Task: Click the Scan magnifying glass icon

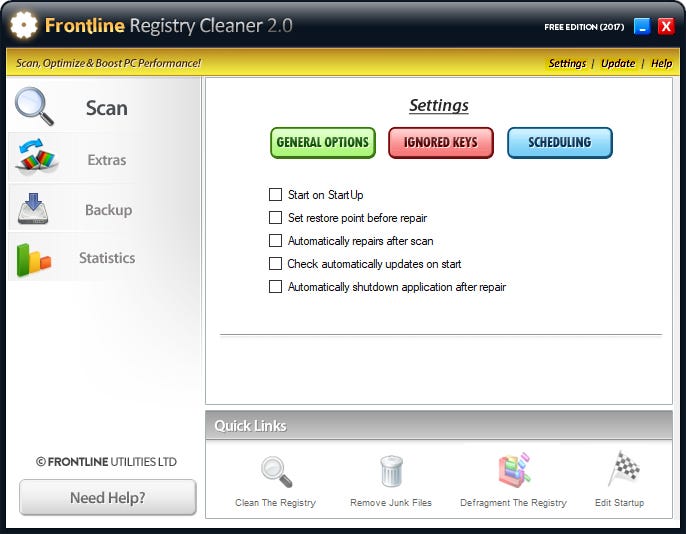Action: [x=34, y=106]
